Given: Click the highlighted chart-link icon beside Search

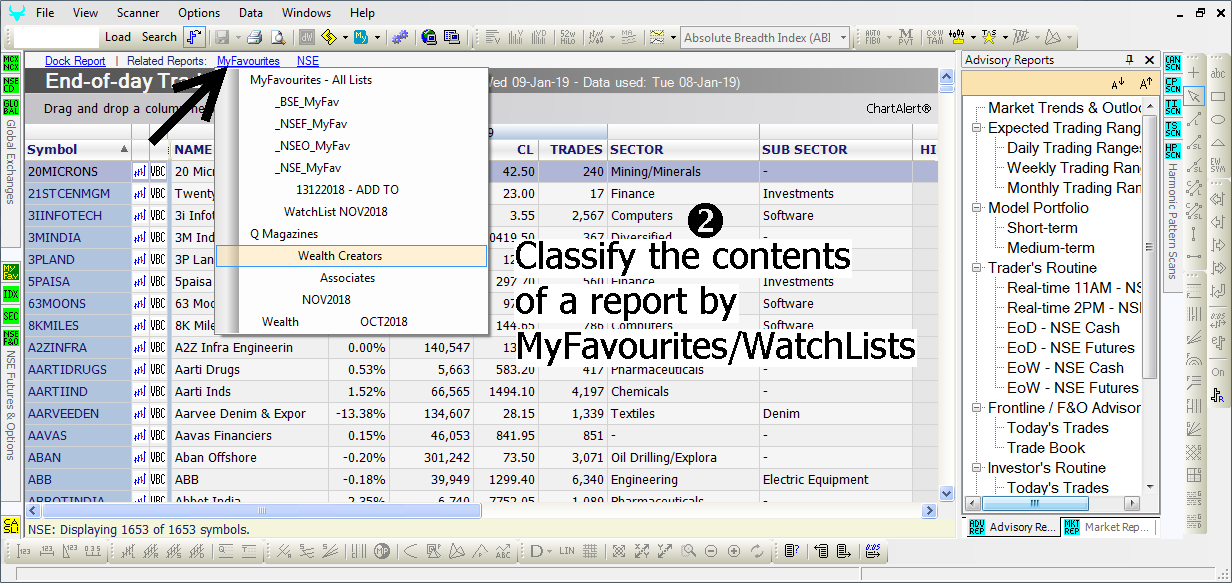Looking at the screenshot, I should (194, 37).
